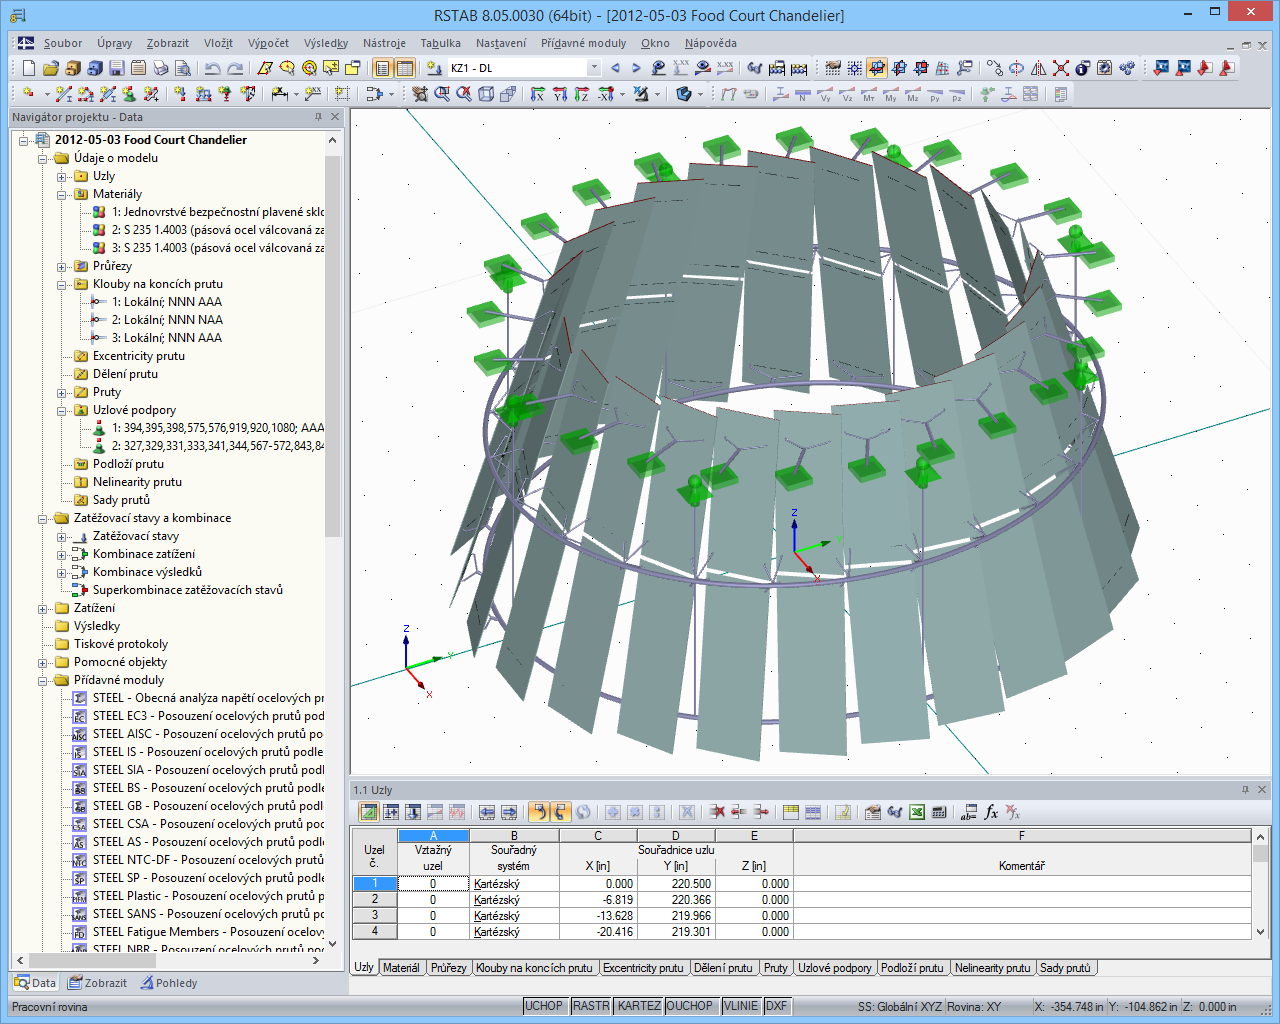Open the KZ1 - DL load case dropdown
1280x1024 pixels.
(x=593, y=68)
